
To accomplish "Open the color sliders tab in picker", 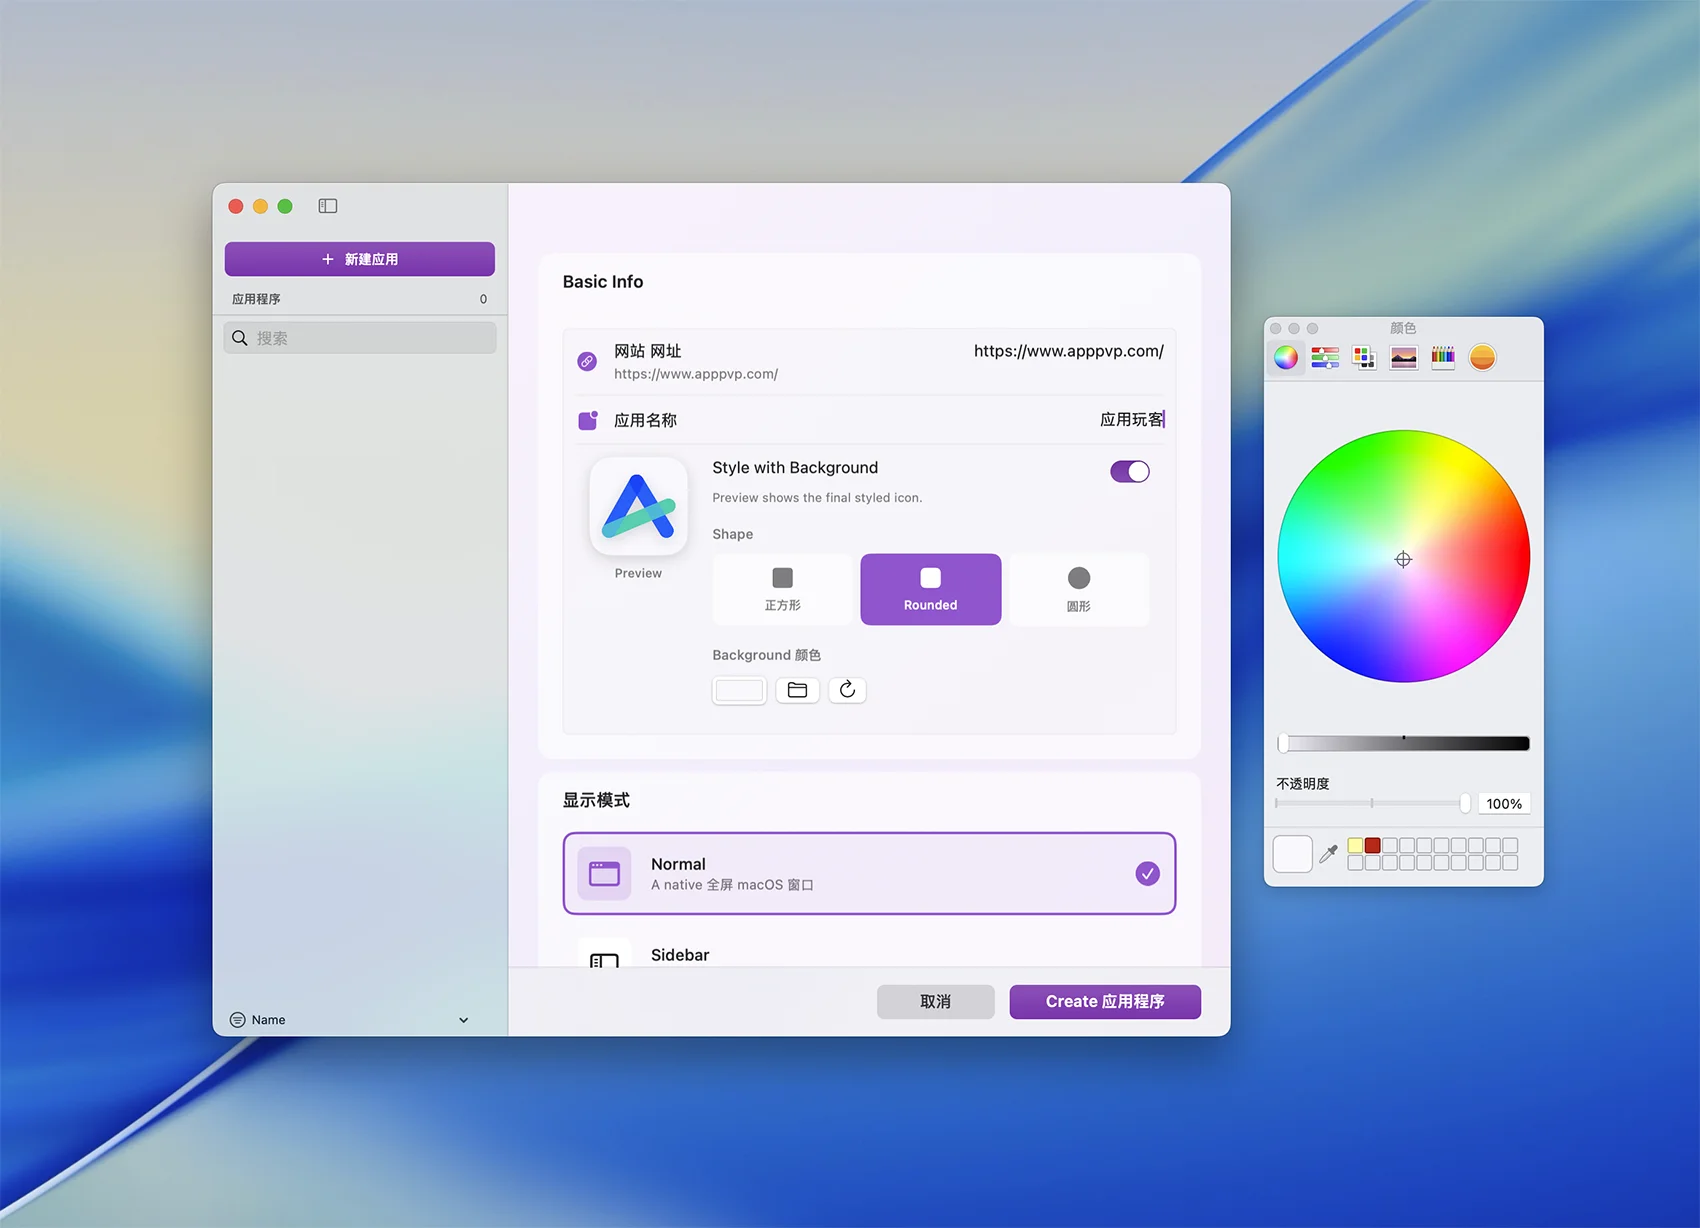I will (x=1325, y=358).
